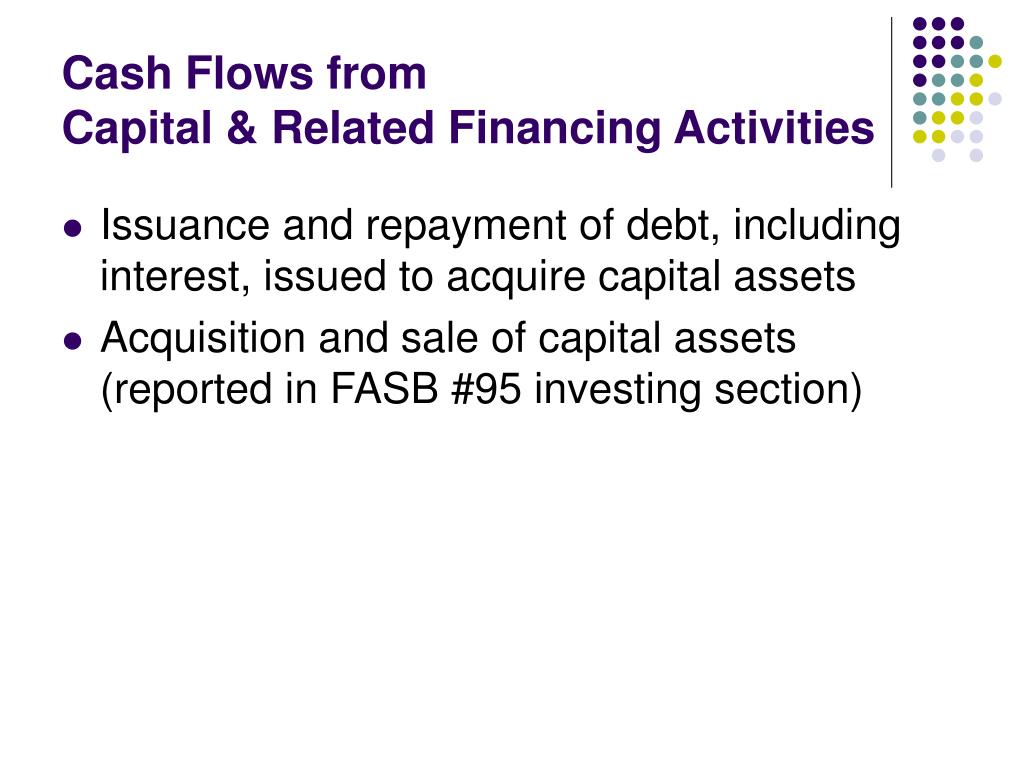Click the first bullet point marker

[x=73, y=229]
